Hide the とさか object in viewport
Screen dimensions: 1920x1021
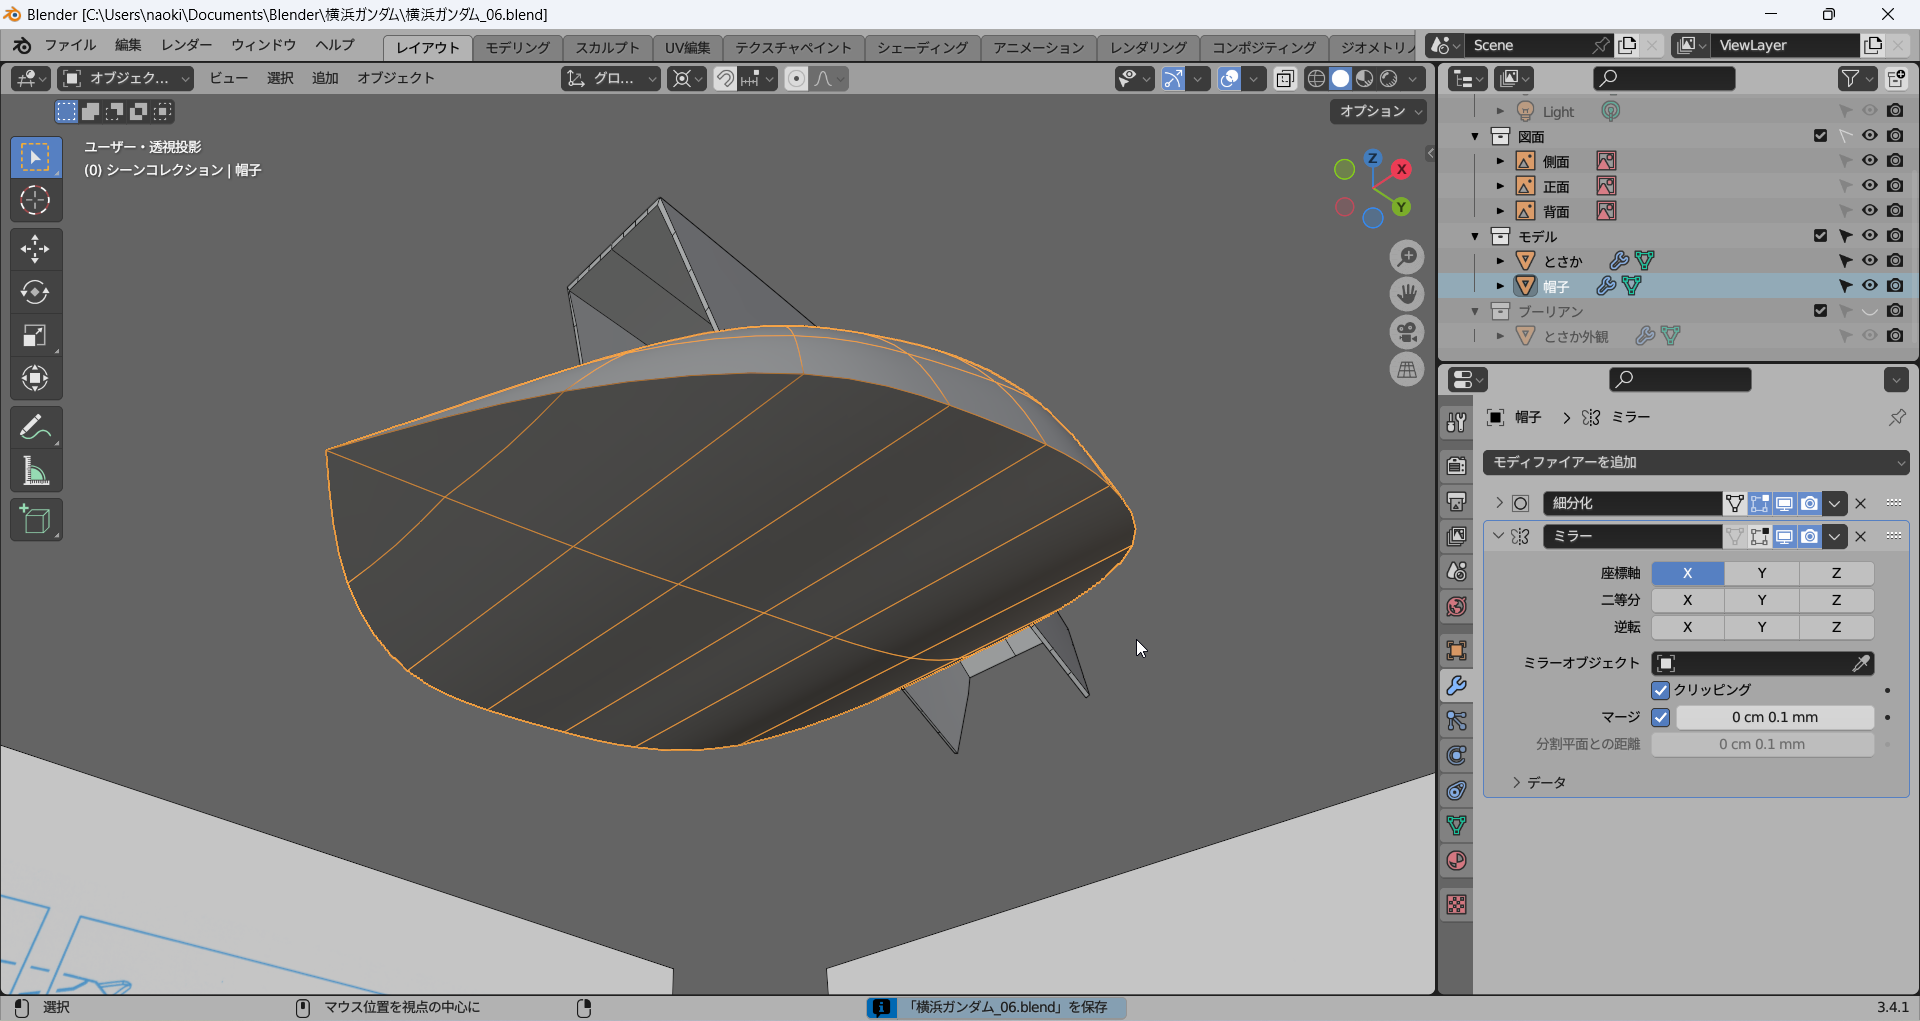point(1869,261)
